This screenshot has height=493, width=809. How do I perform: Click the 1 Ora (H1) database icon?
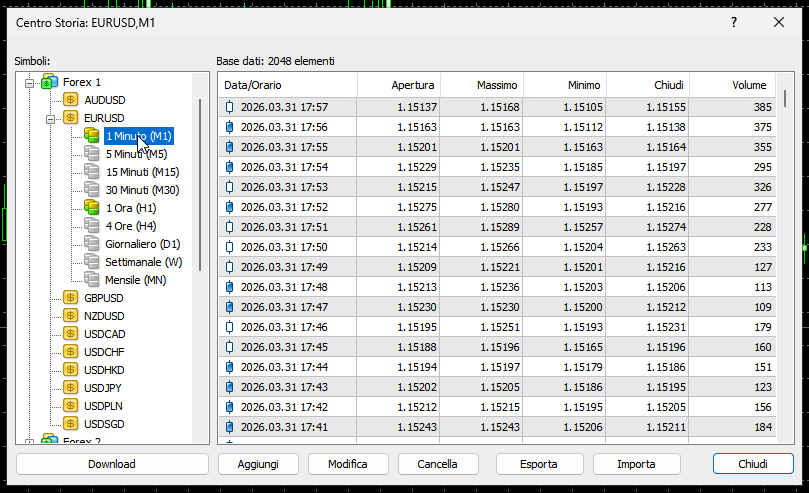(x=91, y=208)
